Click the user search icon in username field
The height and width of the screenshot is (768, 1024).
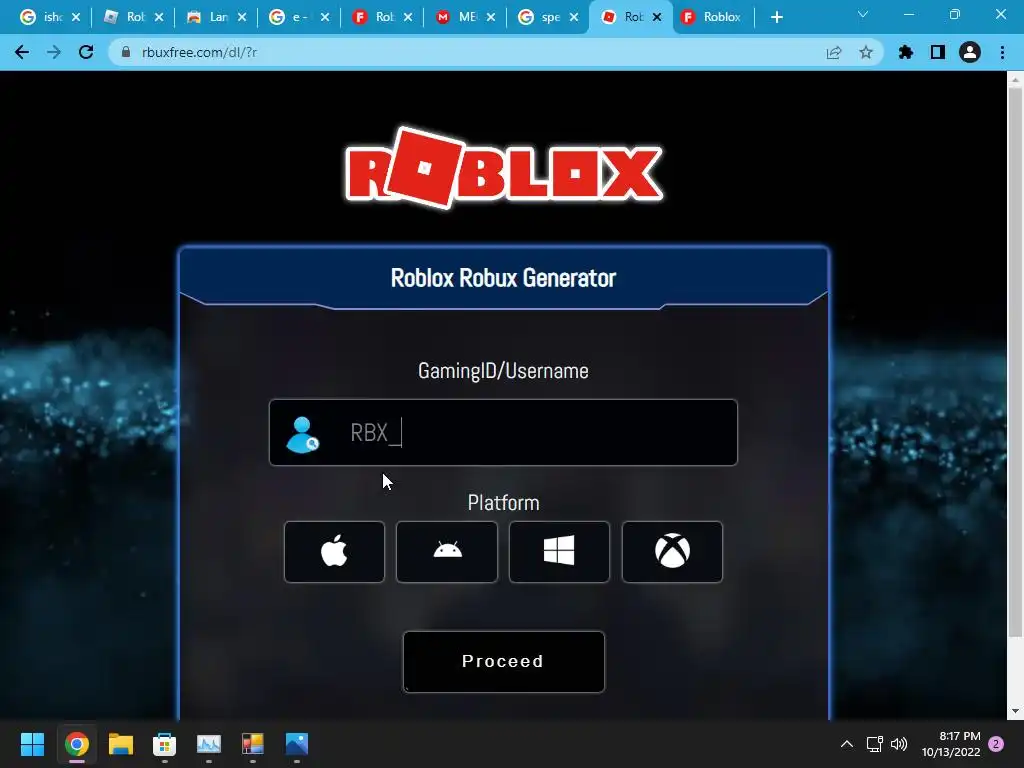(x=302, y=435)
